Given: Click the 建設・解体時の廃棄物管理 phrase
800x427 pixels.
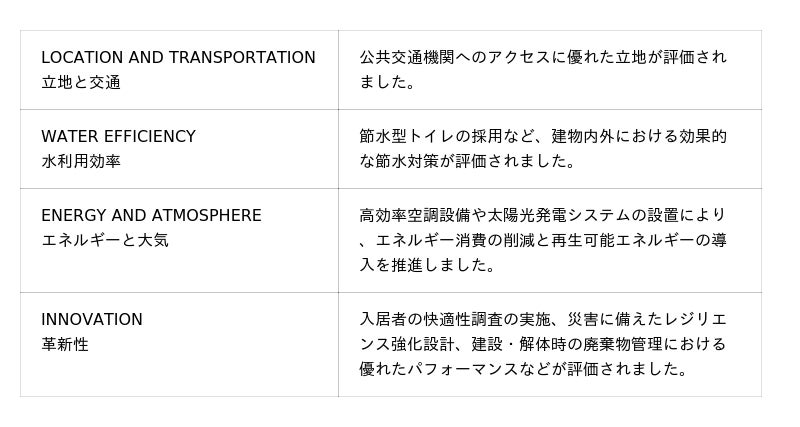Looking at the screenshot, I should (x=583, y=344).
